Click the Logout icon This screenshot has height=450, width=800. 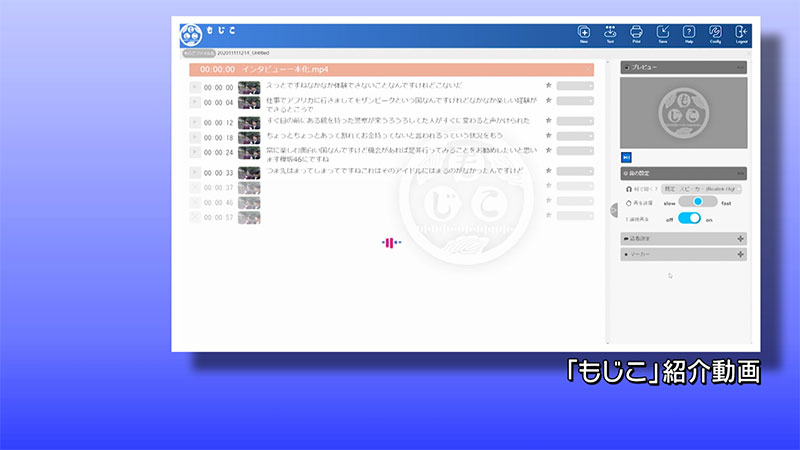(741, 34)
